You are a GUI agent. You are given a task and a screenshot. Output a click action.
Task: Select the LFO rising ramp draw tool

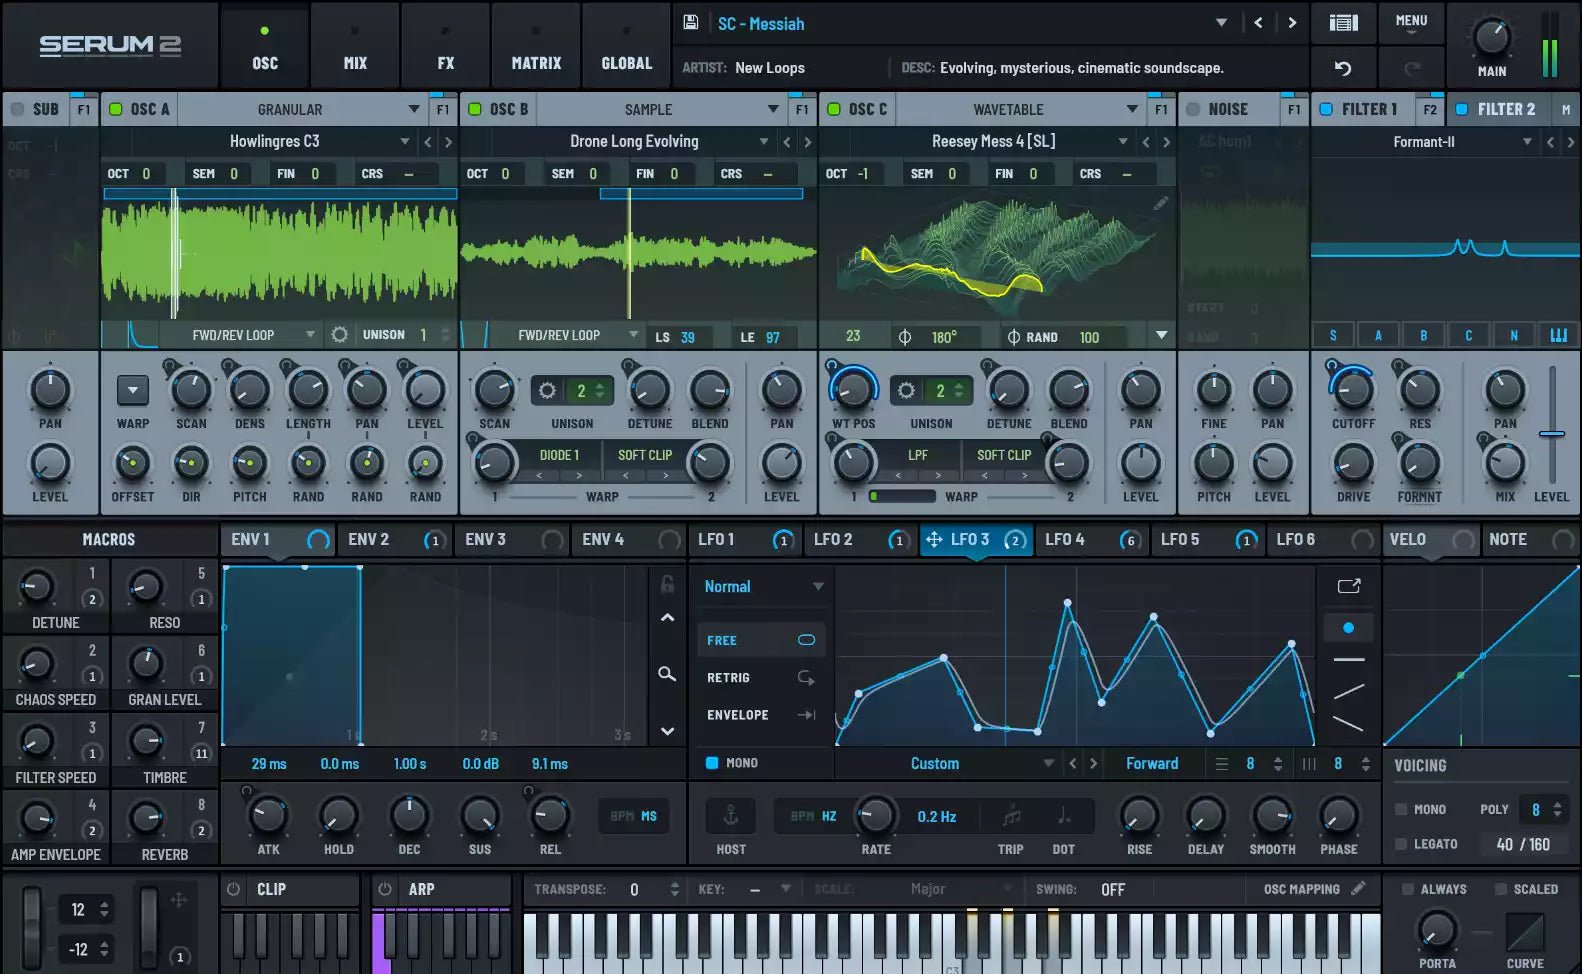pos(1349,691)
